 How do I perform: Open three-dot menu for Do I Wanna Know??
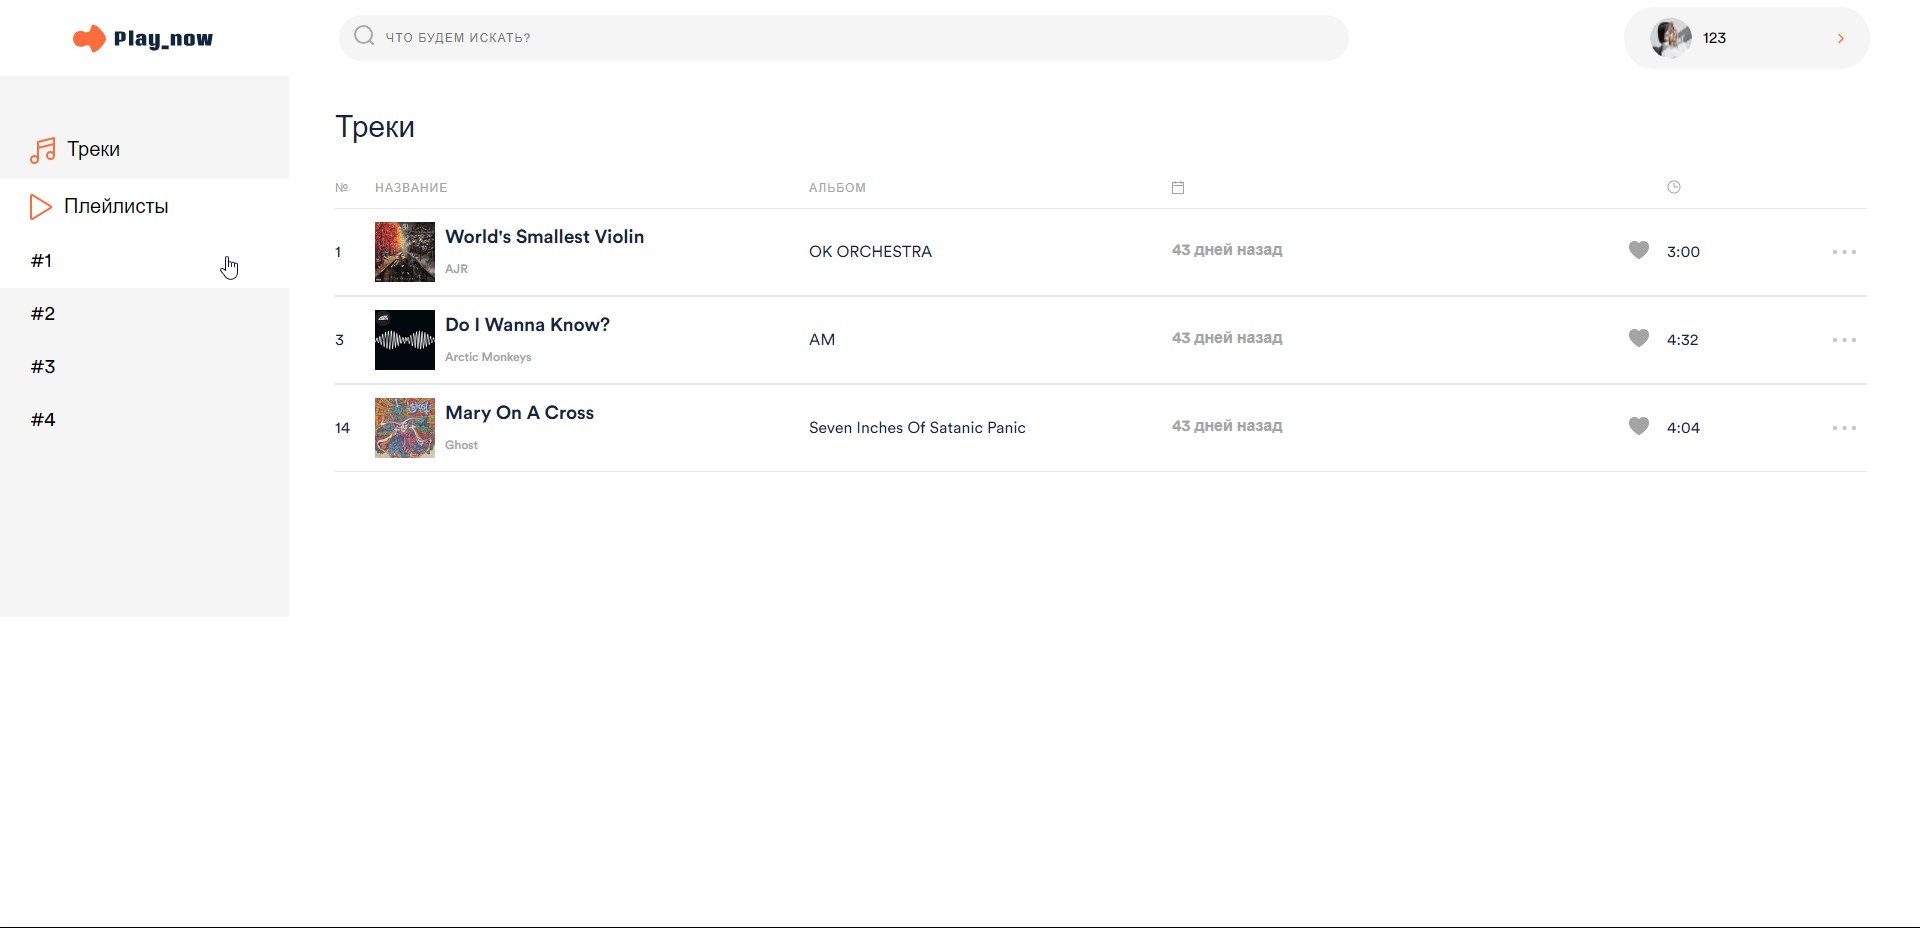coord(1844,340)
